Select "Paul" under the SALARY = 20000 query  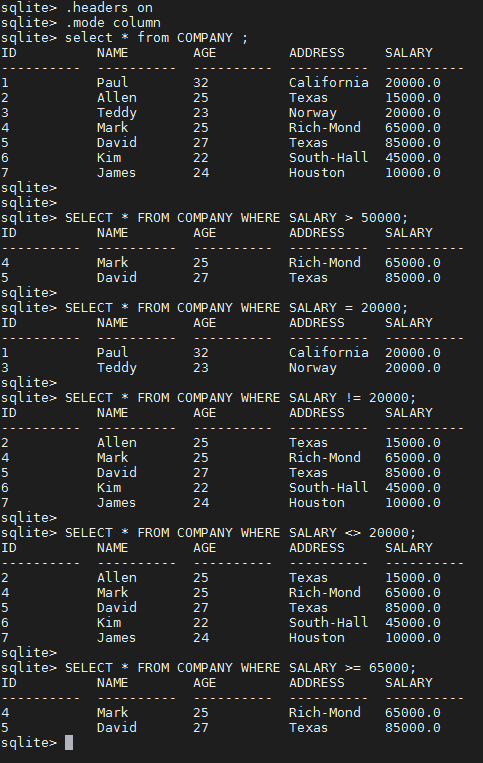112,353
